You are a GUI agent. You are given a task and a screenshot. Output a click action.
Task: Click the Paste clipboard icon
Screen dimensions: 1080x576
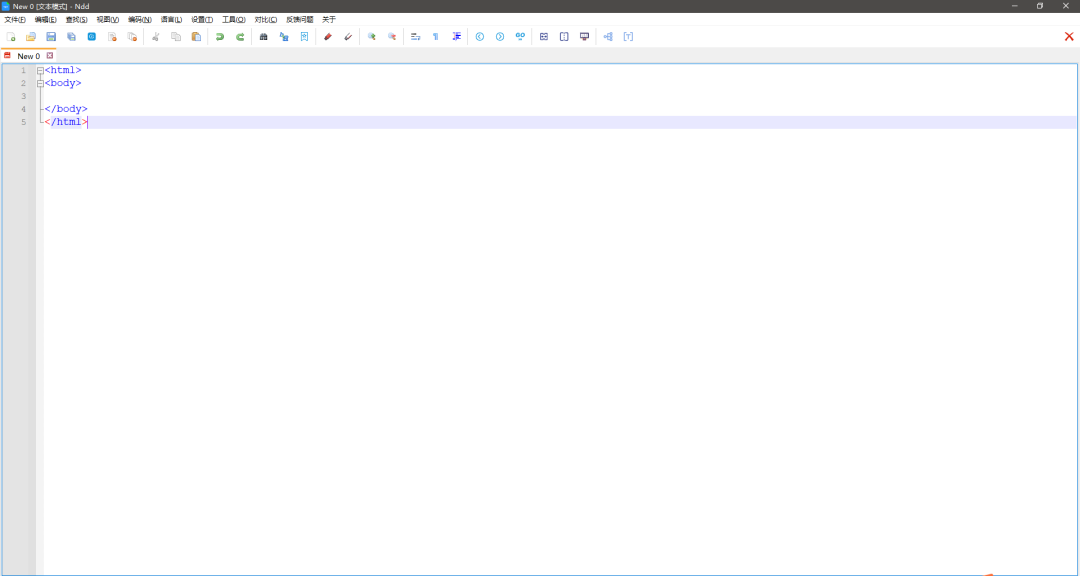[x=196, y=37]
